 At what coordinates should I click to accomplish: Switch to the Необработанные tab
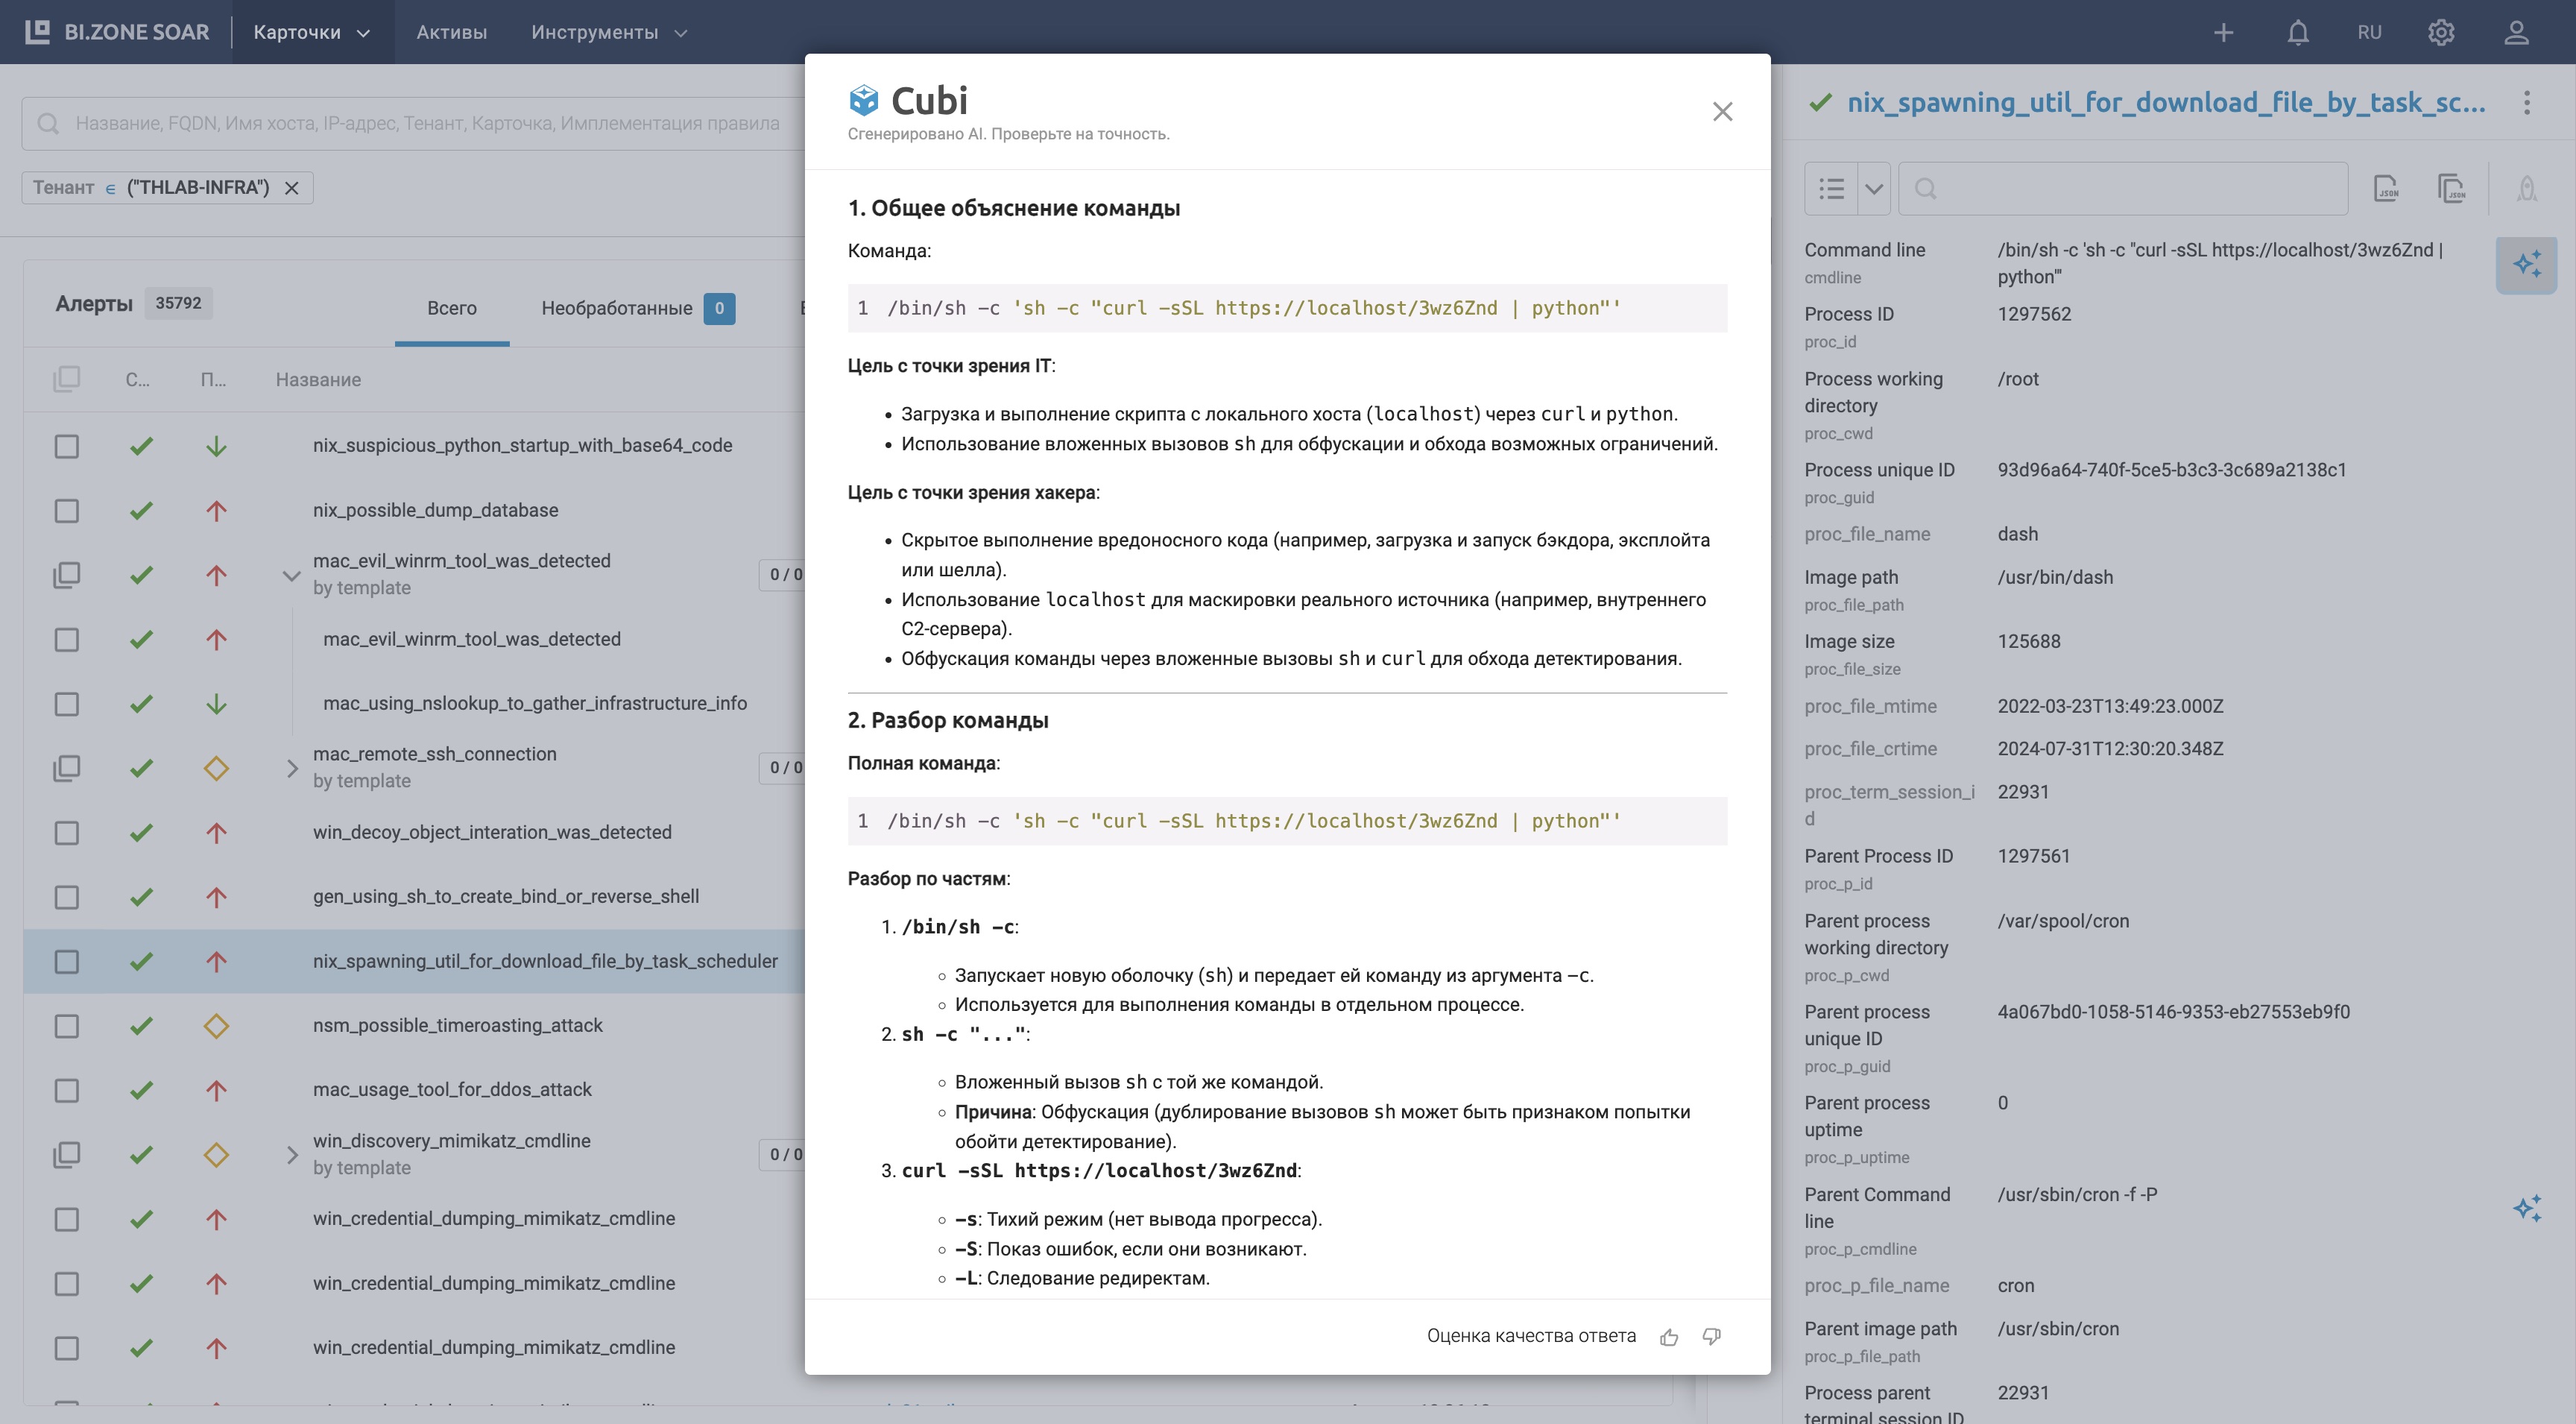pyautogui.click(x=617, y=308)
